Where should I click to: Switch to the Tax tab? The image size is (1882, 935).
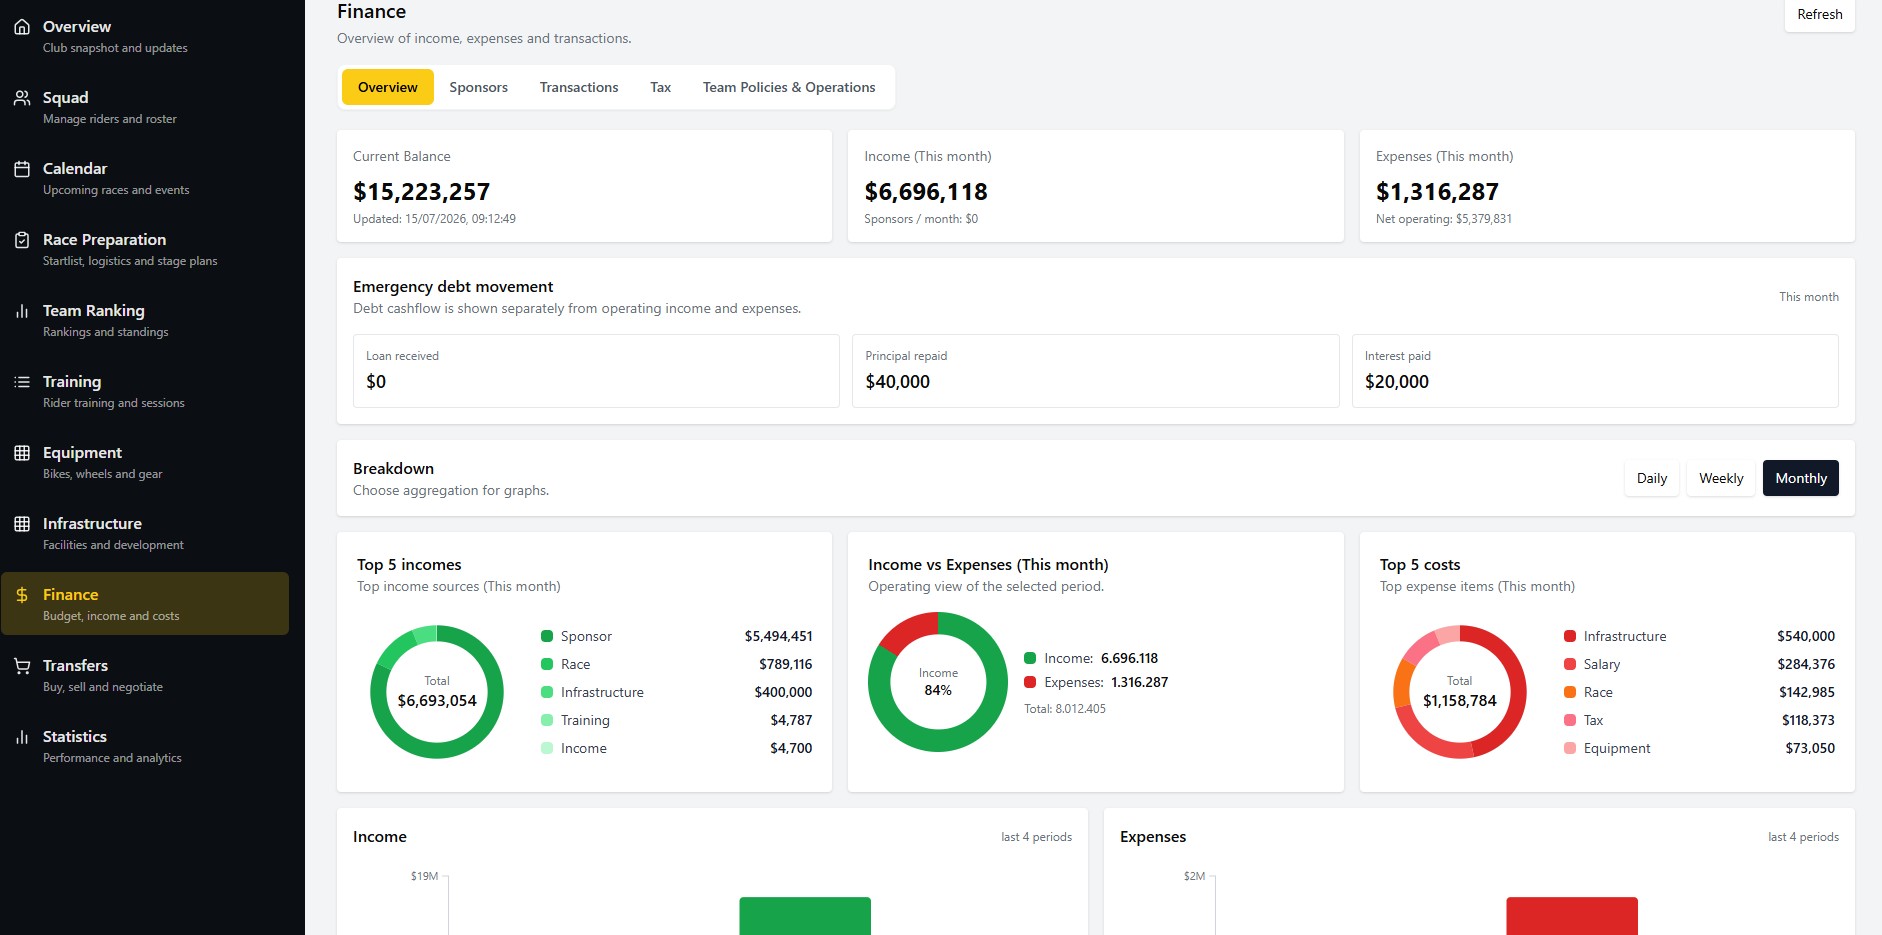pyautogui.click(x=661, y=87)
